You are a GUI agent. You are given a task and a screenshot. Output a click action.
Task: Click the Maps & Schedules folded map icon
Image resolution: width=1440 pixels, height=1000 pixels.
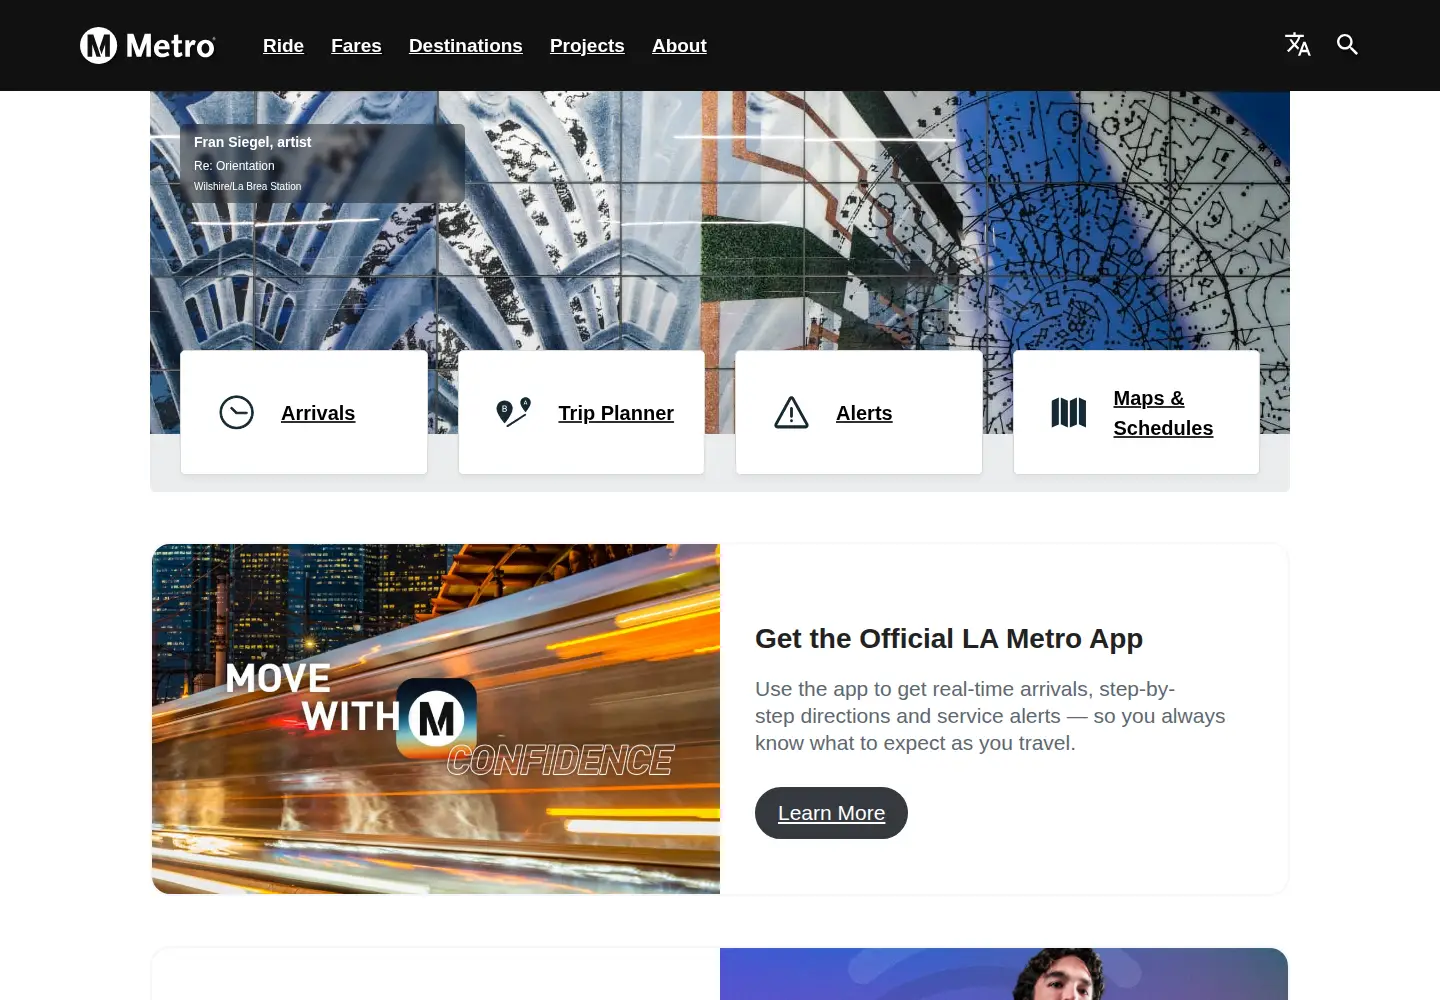click(x=1069, y=412)
